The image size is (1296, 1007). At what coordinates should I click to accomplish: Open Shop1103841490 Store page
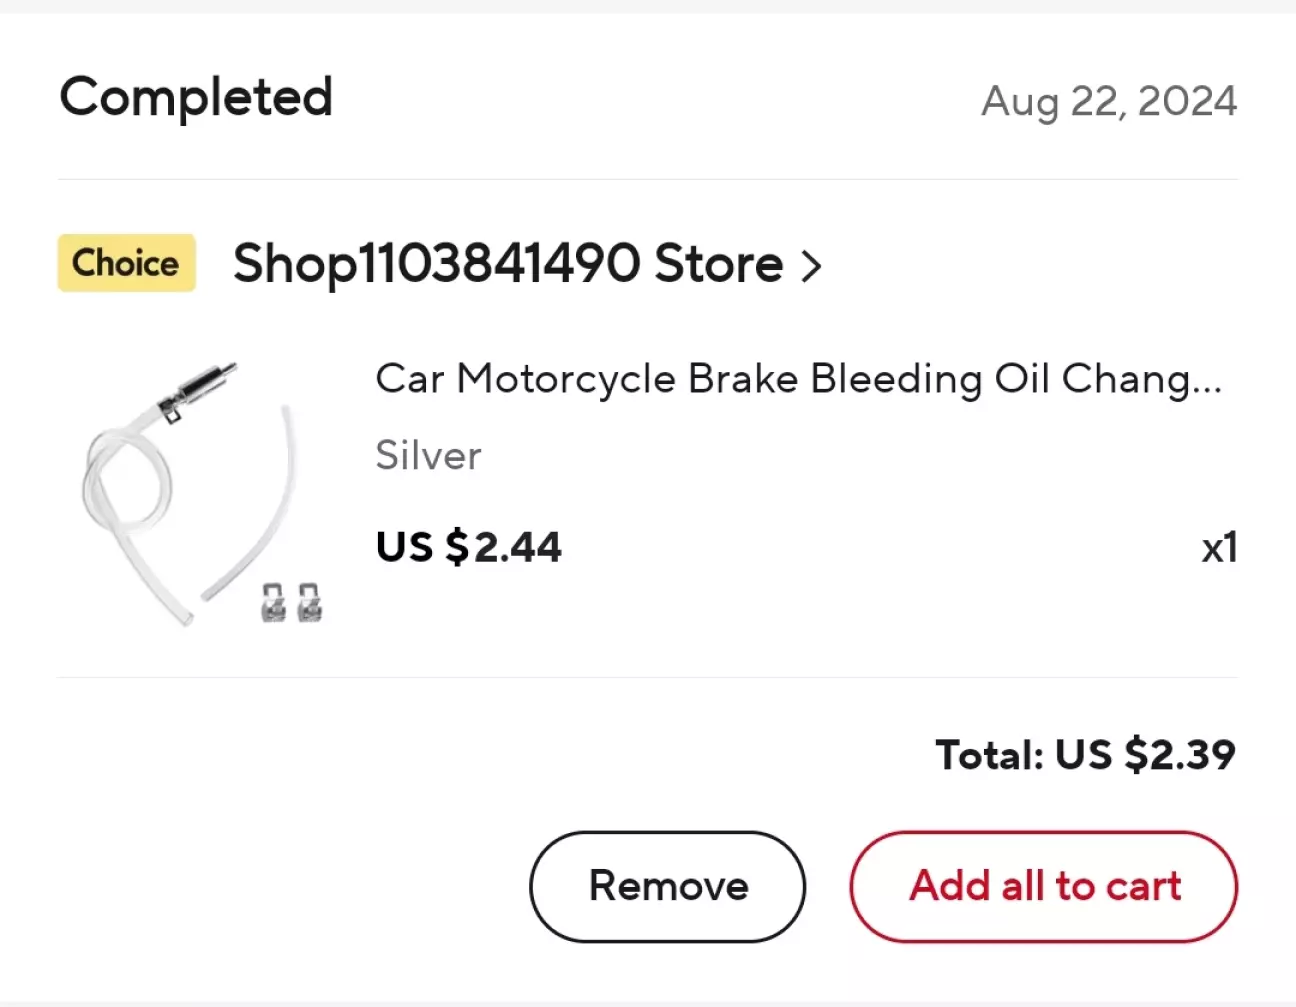click(x=507, y=264)
